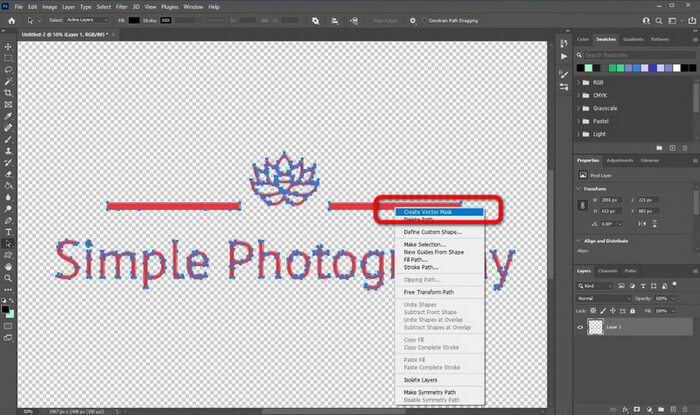Viewport: 700px width, 415px height.
Task: Expand the RGB swatch folder
Action: pyautogui.click(x=579, y=83)
